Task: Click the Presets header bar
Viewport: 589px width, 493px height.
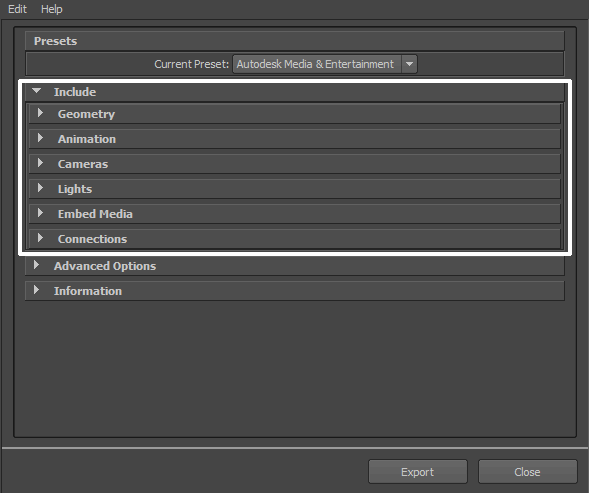Action: 294,41
